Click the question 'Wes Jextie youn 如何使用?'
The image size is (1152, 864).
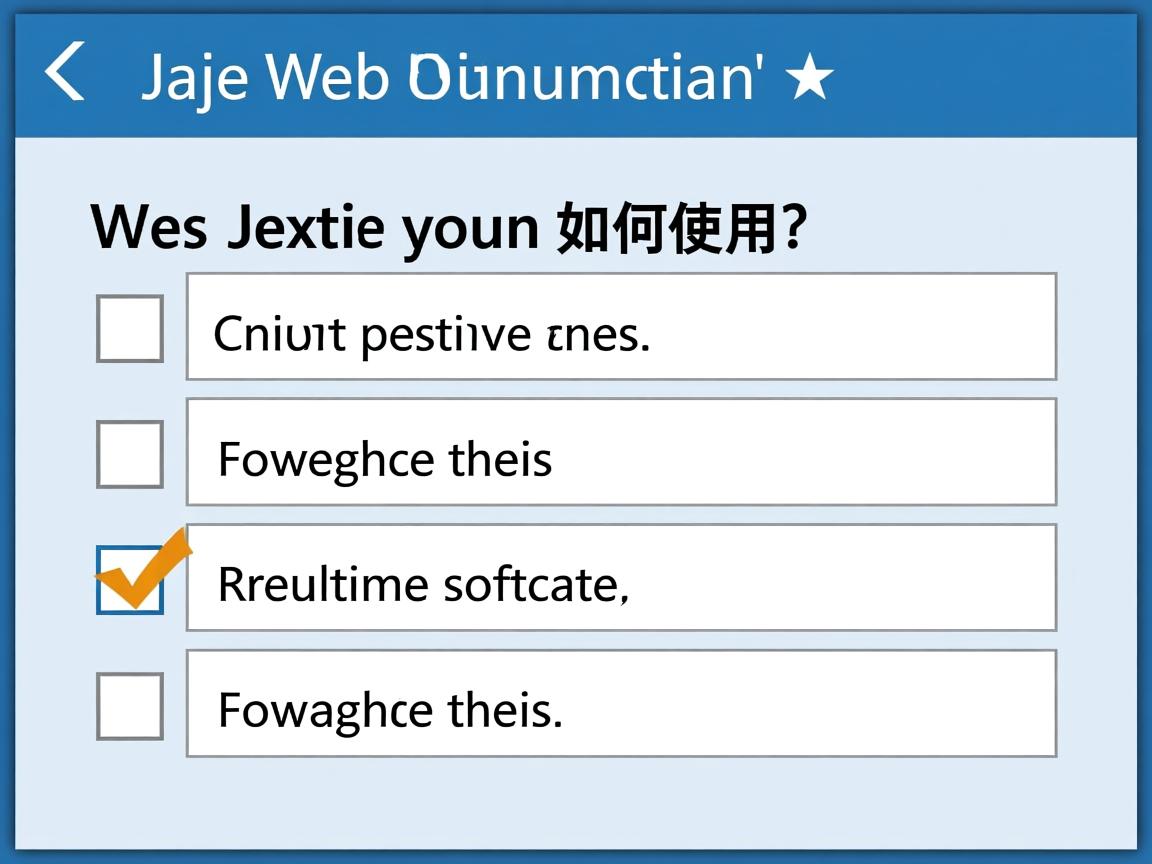(x=450, y=225)
